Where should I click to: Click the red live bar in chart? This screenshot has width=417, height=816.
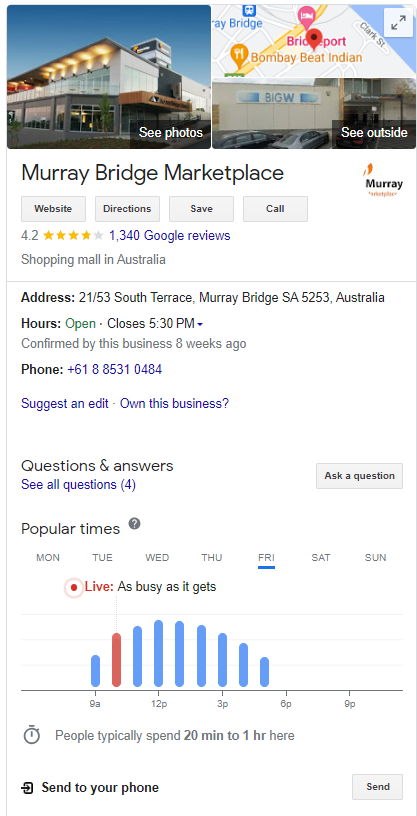point(117,660)
